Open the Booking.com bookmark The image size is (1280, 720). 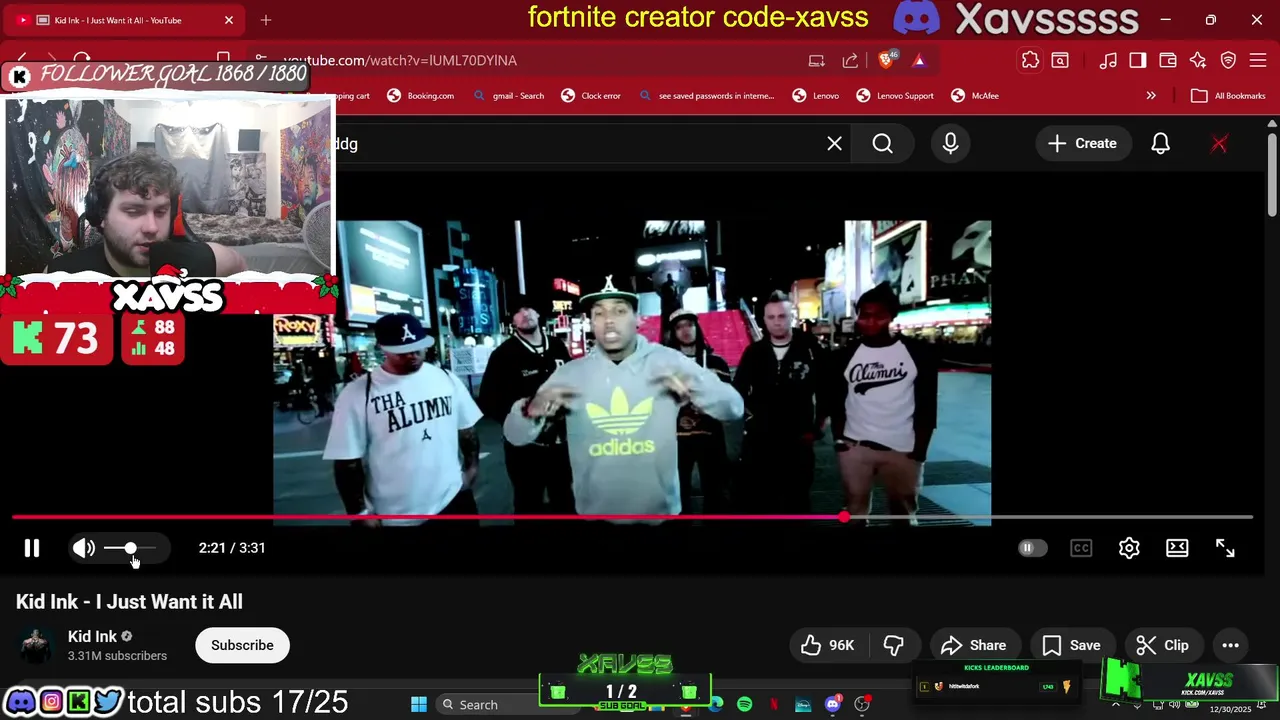[420, 96]
